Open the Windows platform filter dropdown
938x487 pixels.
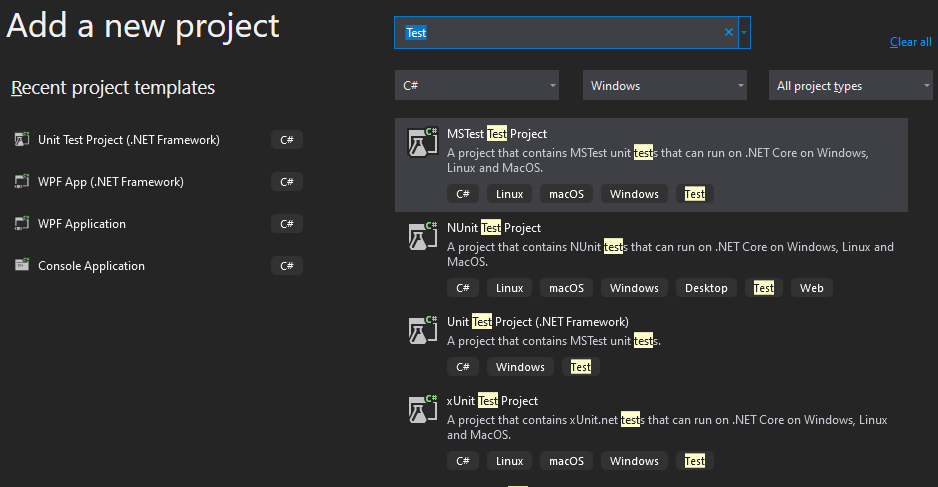coord(665,86)
